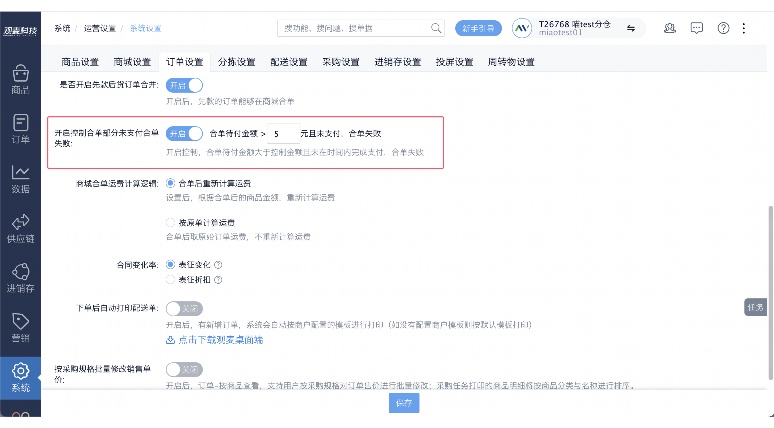Image resolution: width=774 pixels, height=428 pixels.
Task: Switch to 商城设置 tab
Action: pyautogui.click(x=132, y=62)
